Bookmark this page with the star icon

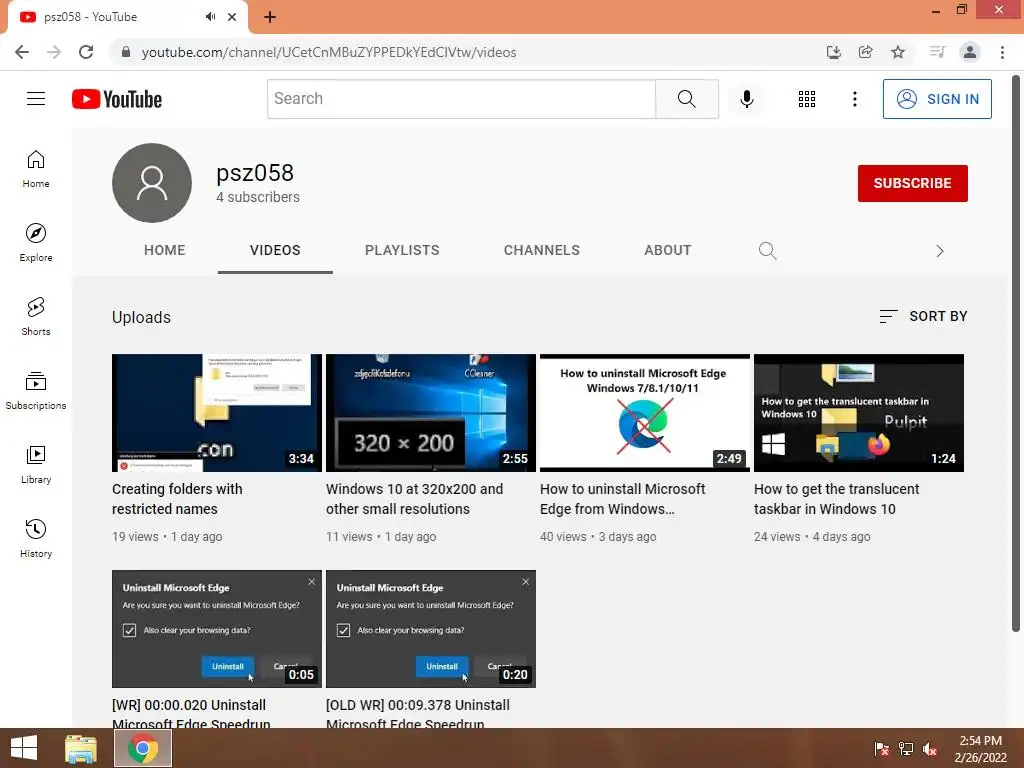point(898,52)
